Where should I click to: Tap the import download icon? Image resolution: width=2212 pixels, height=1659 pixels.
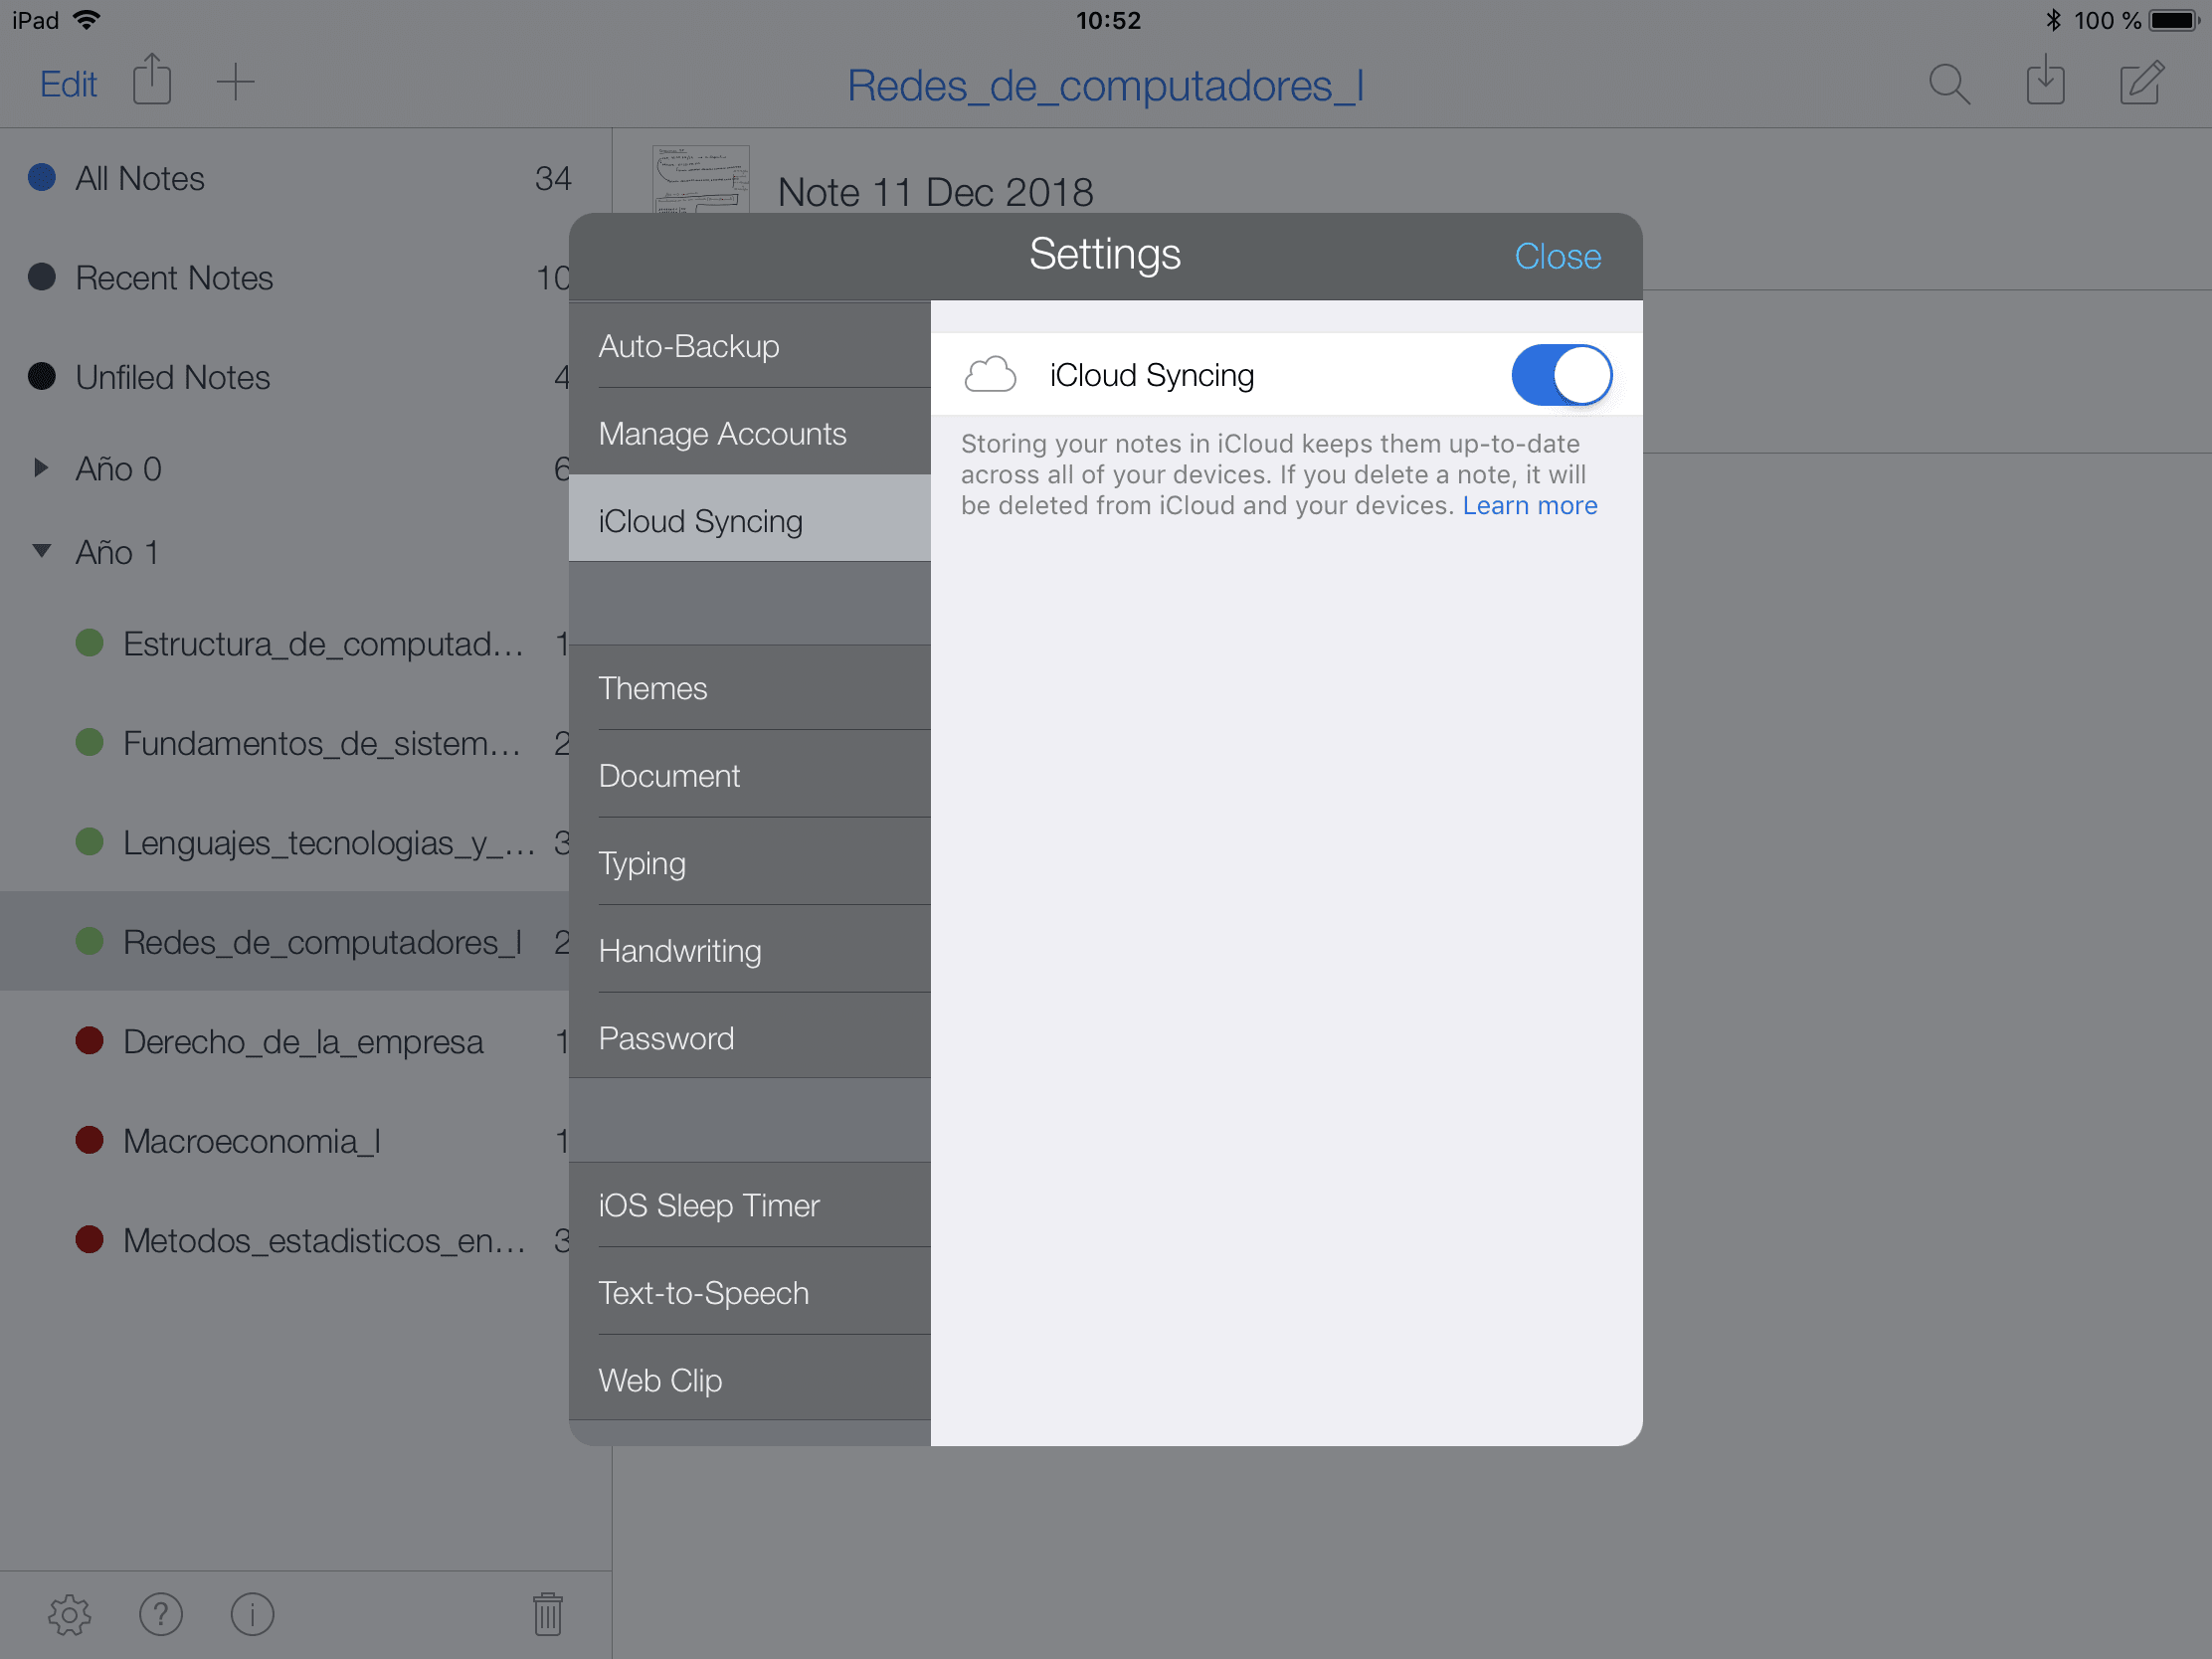point(2045,82)
